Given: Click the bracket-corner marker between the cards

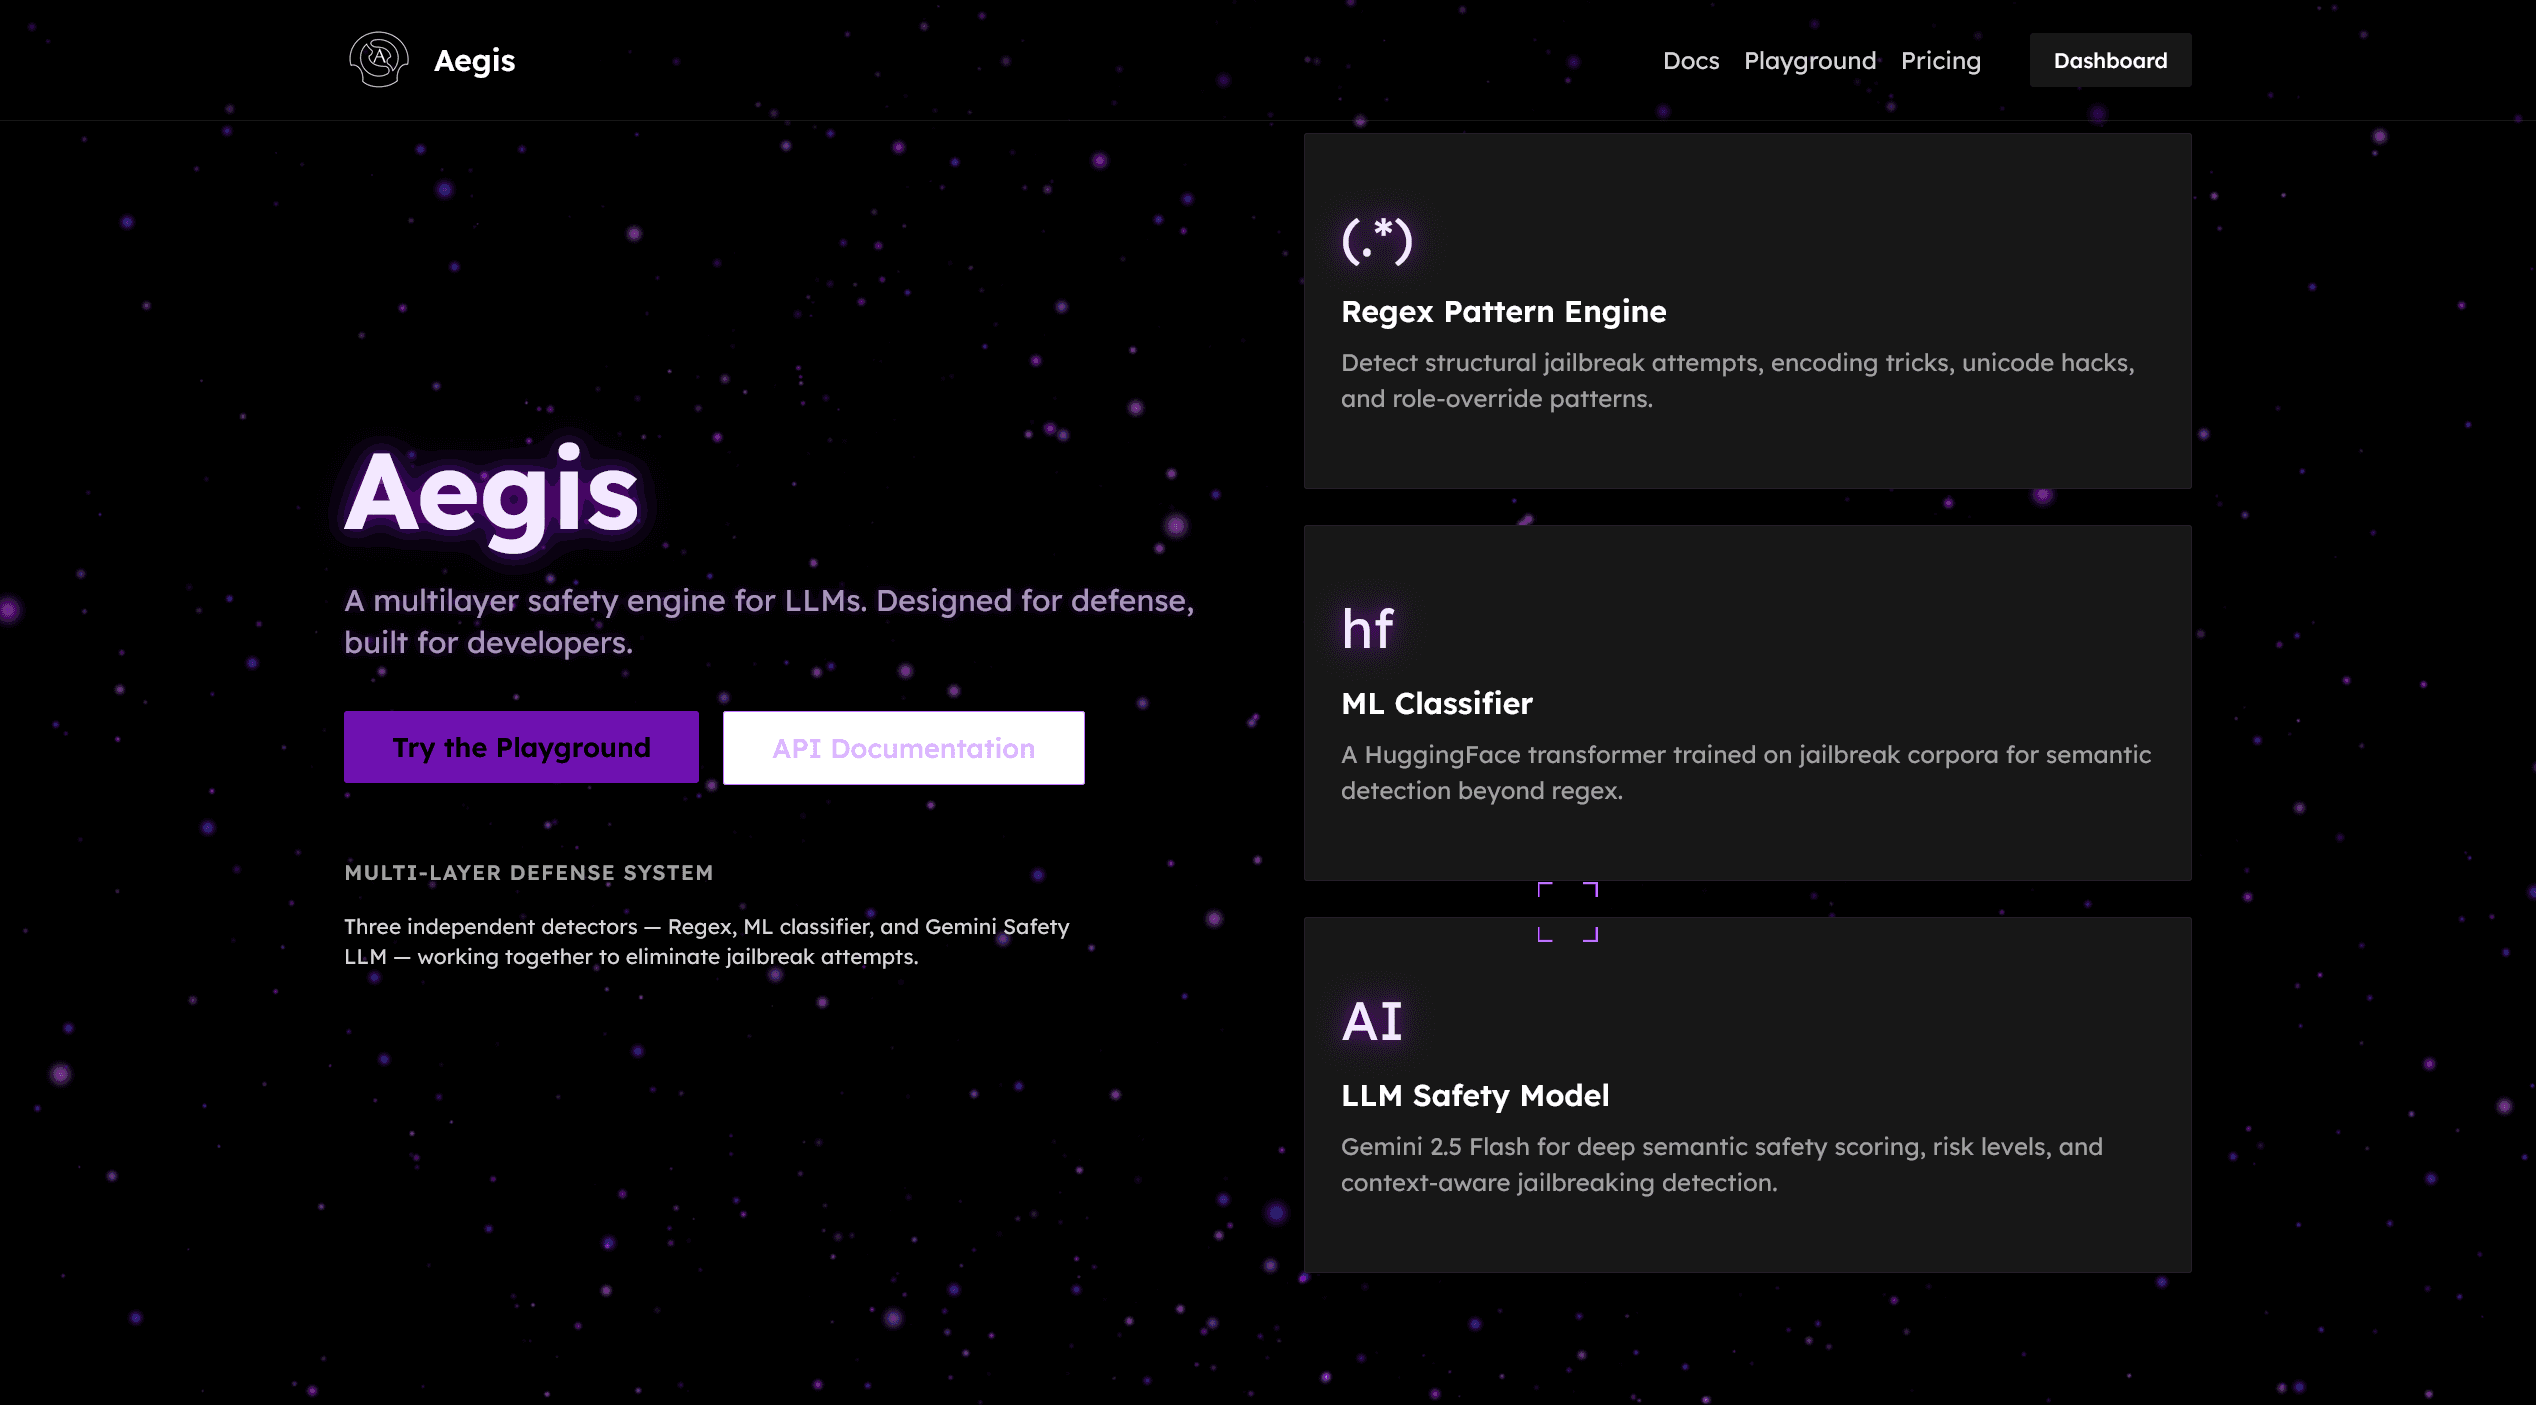Looking at the screenshot, I should coord(1567,912).
